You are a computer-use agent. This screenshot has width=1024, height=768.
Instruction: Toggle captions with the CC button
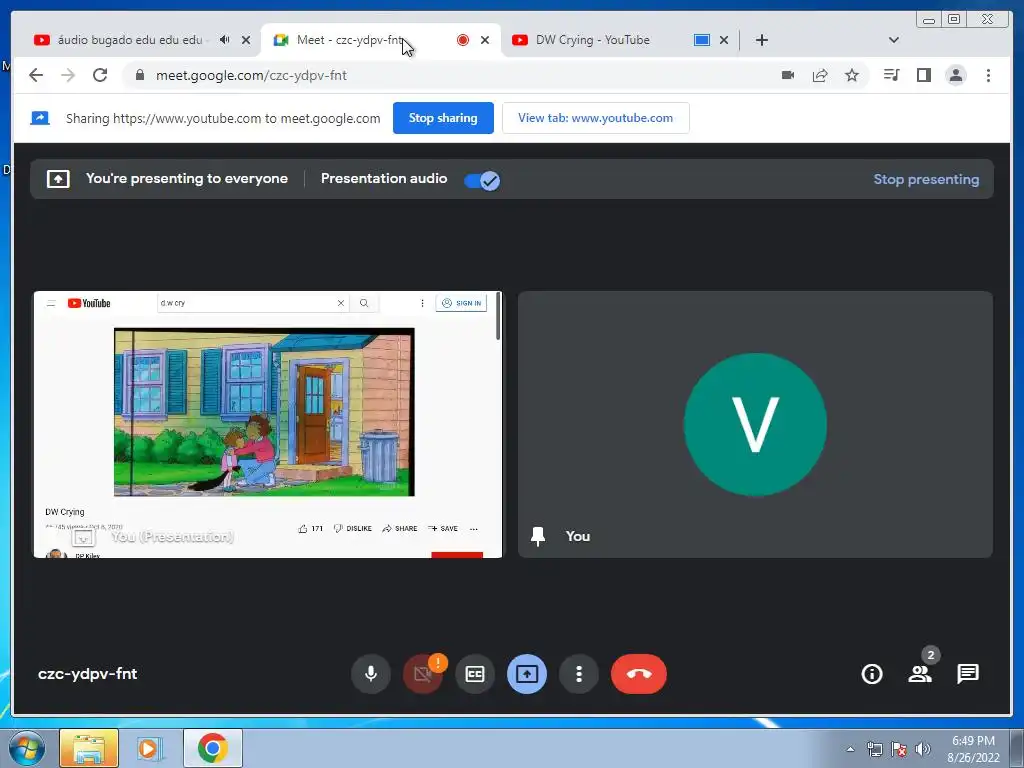(x=475, y=673)
